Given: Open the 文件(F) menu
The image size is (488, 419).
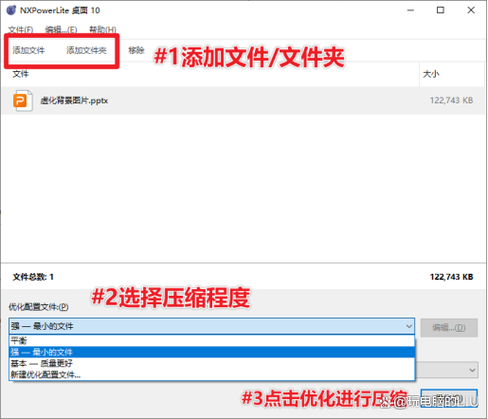Looking at the screenshot, I should tap(21, 30).
